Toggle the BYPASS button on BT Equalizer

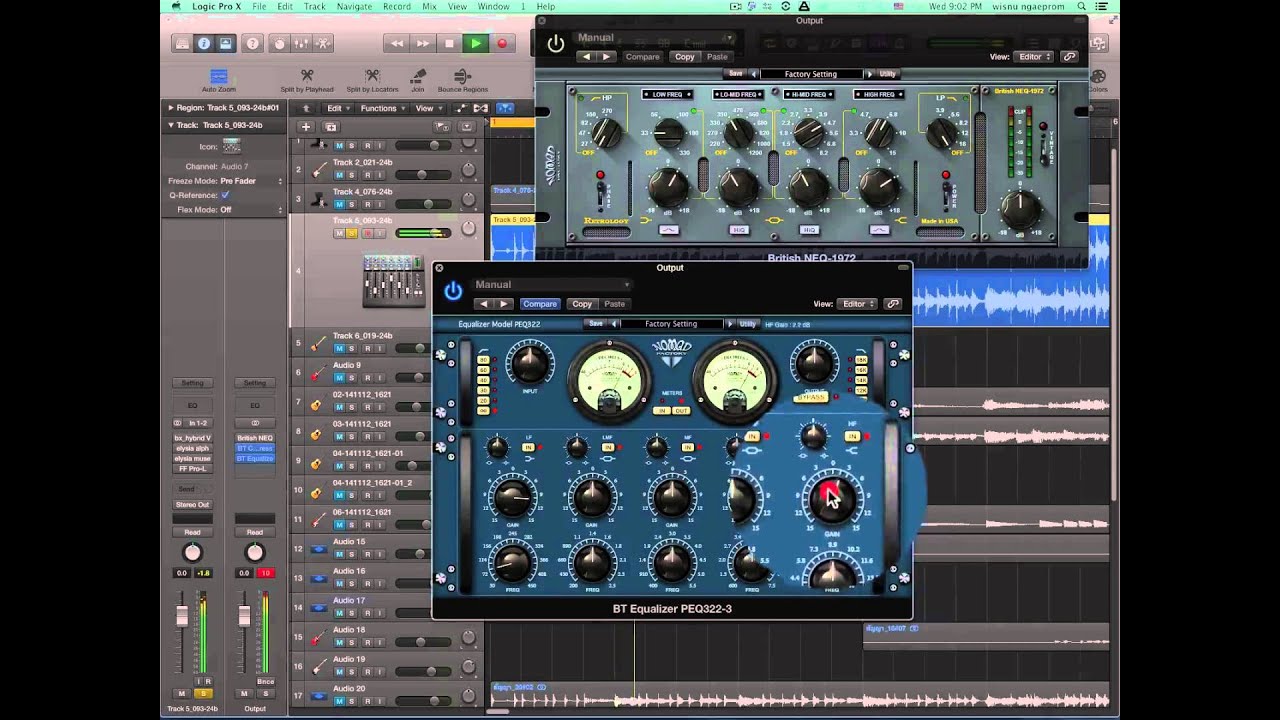tap(811, 398)
